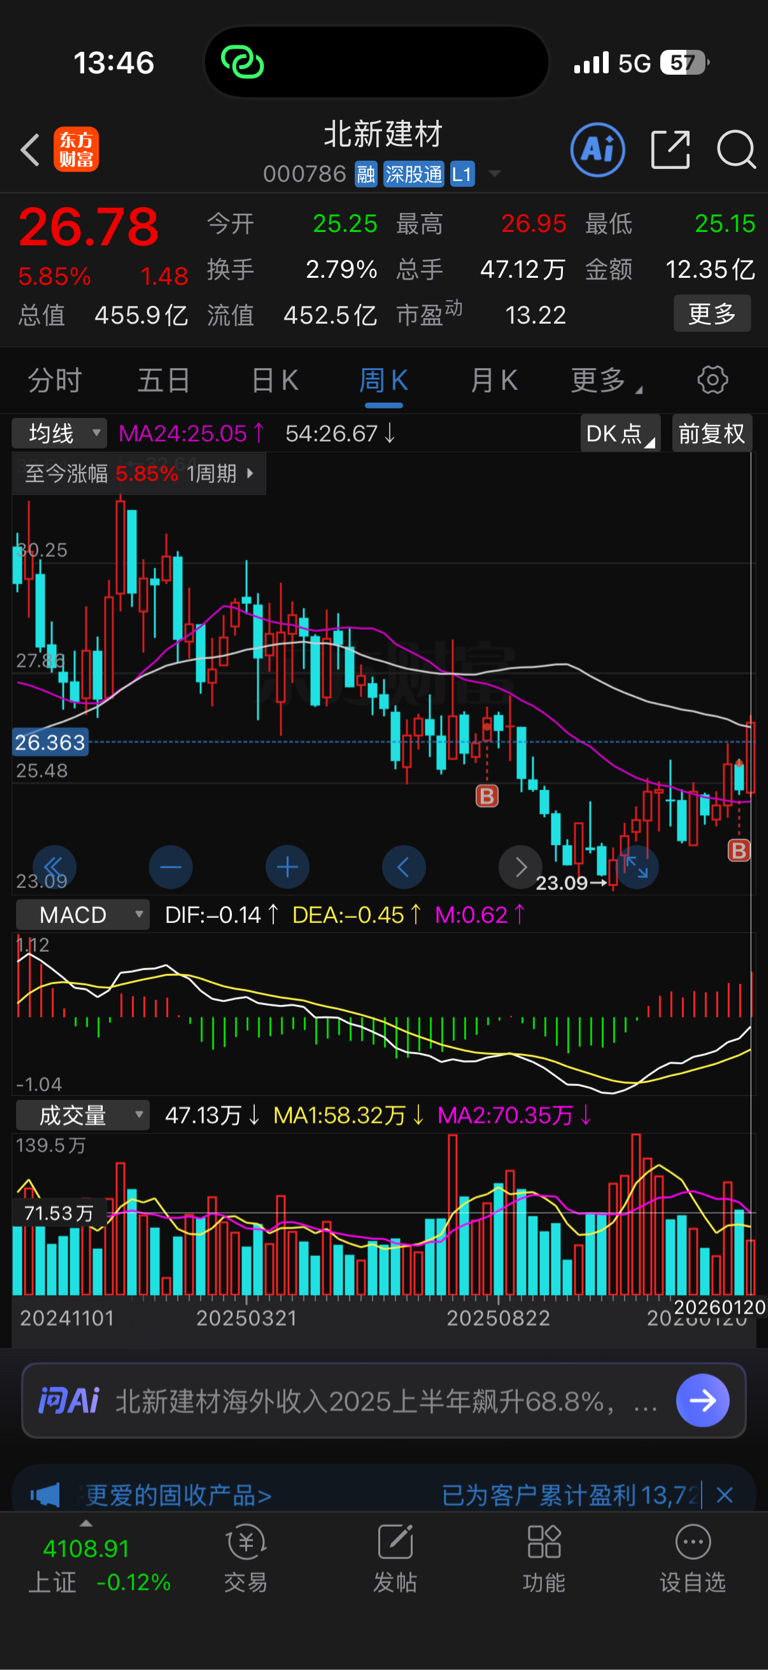Zoom out chart with minus button
The height and width of the screenshot is (1670, 768).
[171, 867]
